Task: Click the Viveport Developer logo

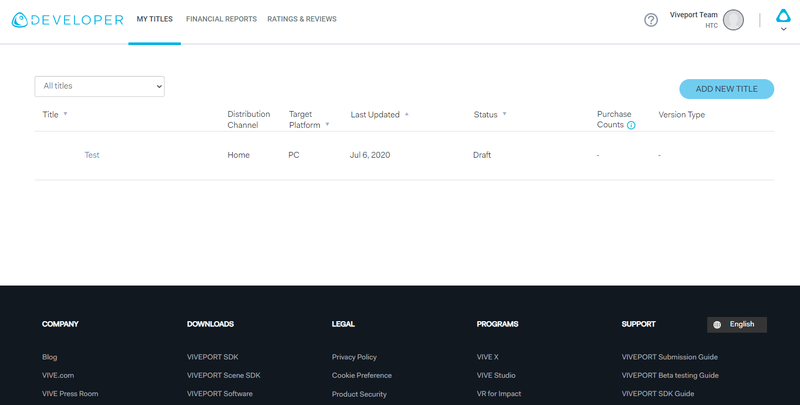Action: tap(67, 20)
